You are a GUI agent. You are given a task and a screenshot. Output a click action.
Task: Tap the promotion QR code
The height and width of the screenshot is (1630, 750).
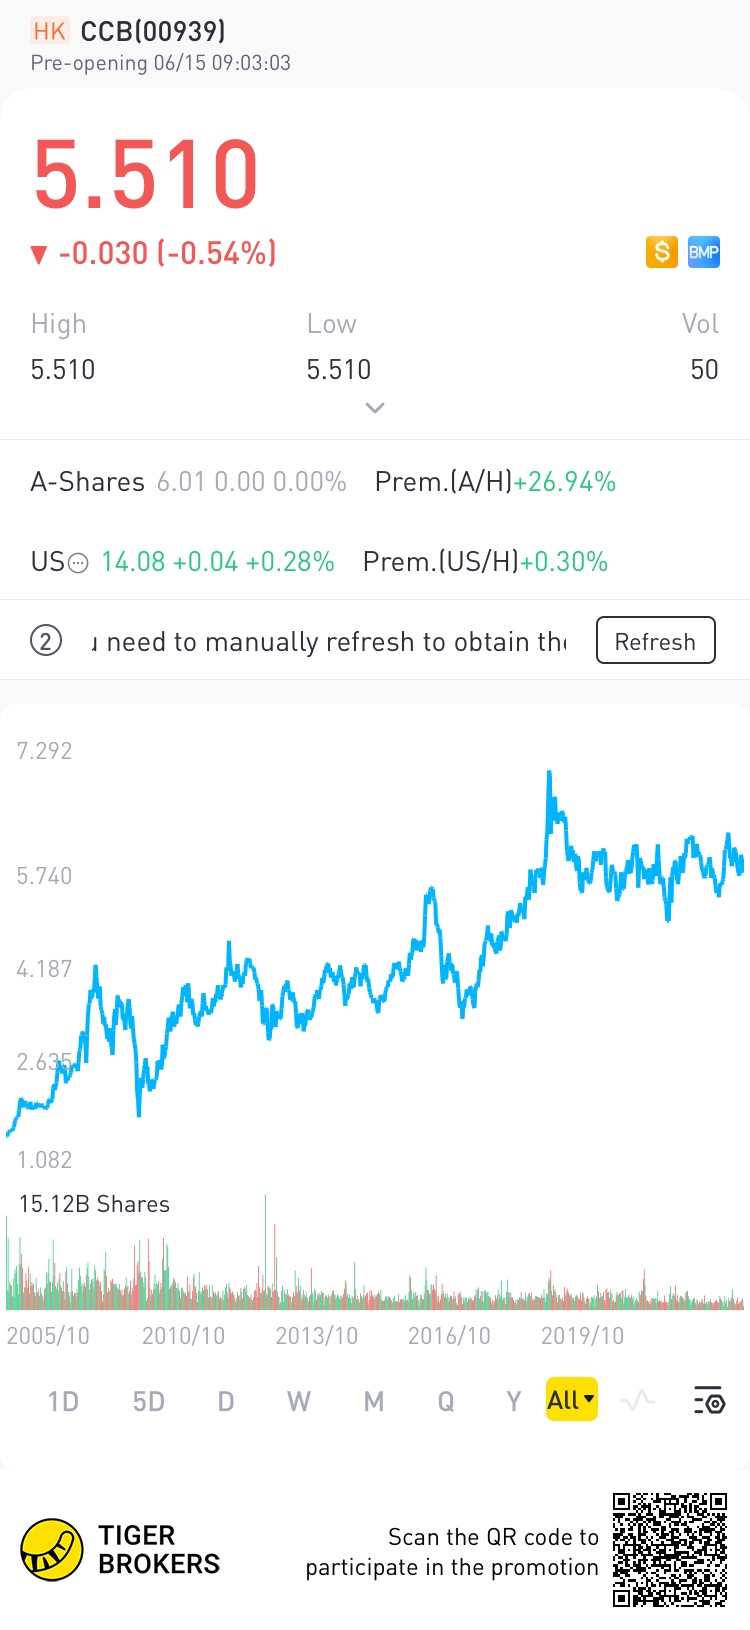[670, 1549]
